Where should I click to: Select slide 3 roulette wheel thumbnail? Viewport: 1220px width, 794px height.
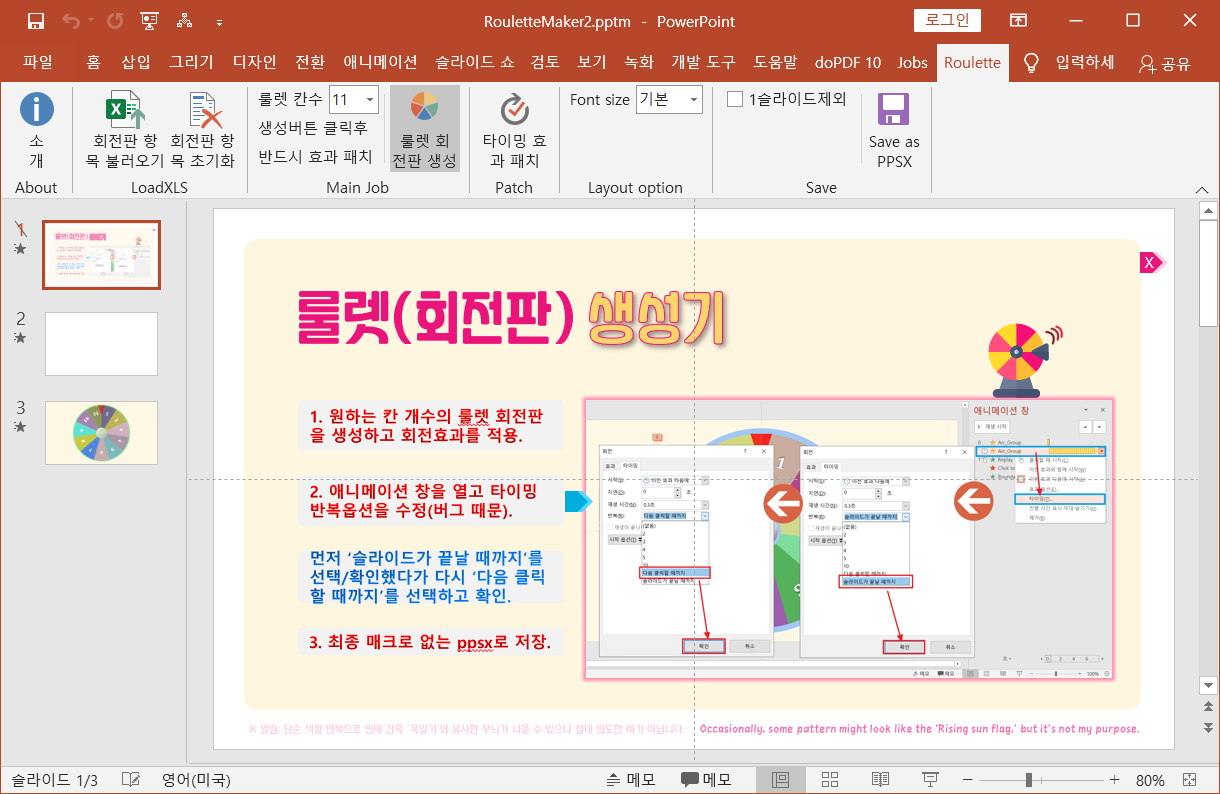coord(101,432)
